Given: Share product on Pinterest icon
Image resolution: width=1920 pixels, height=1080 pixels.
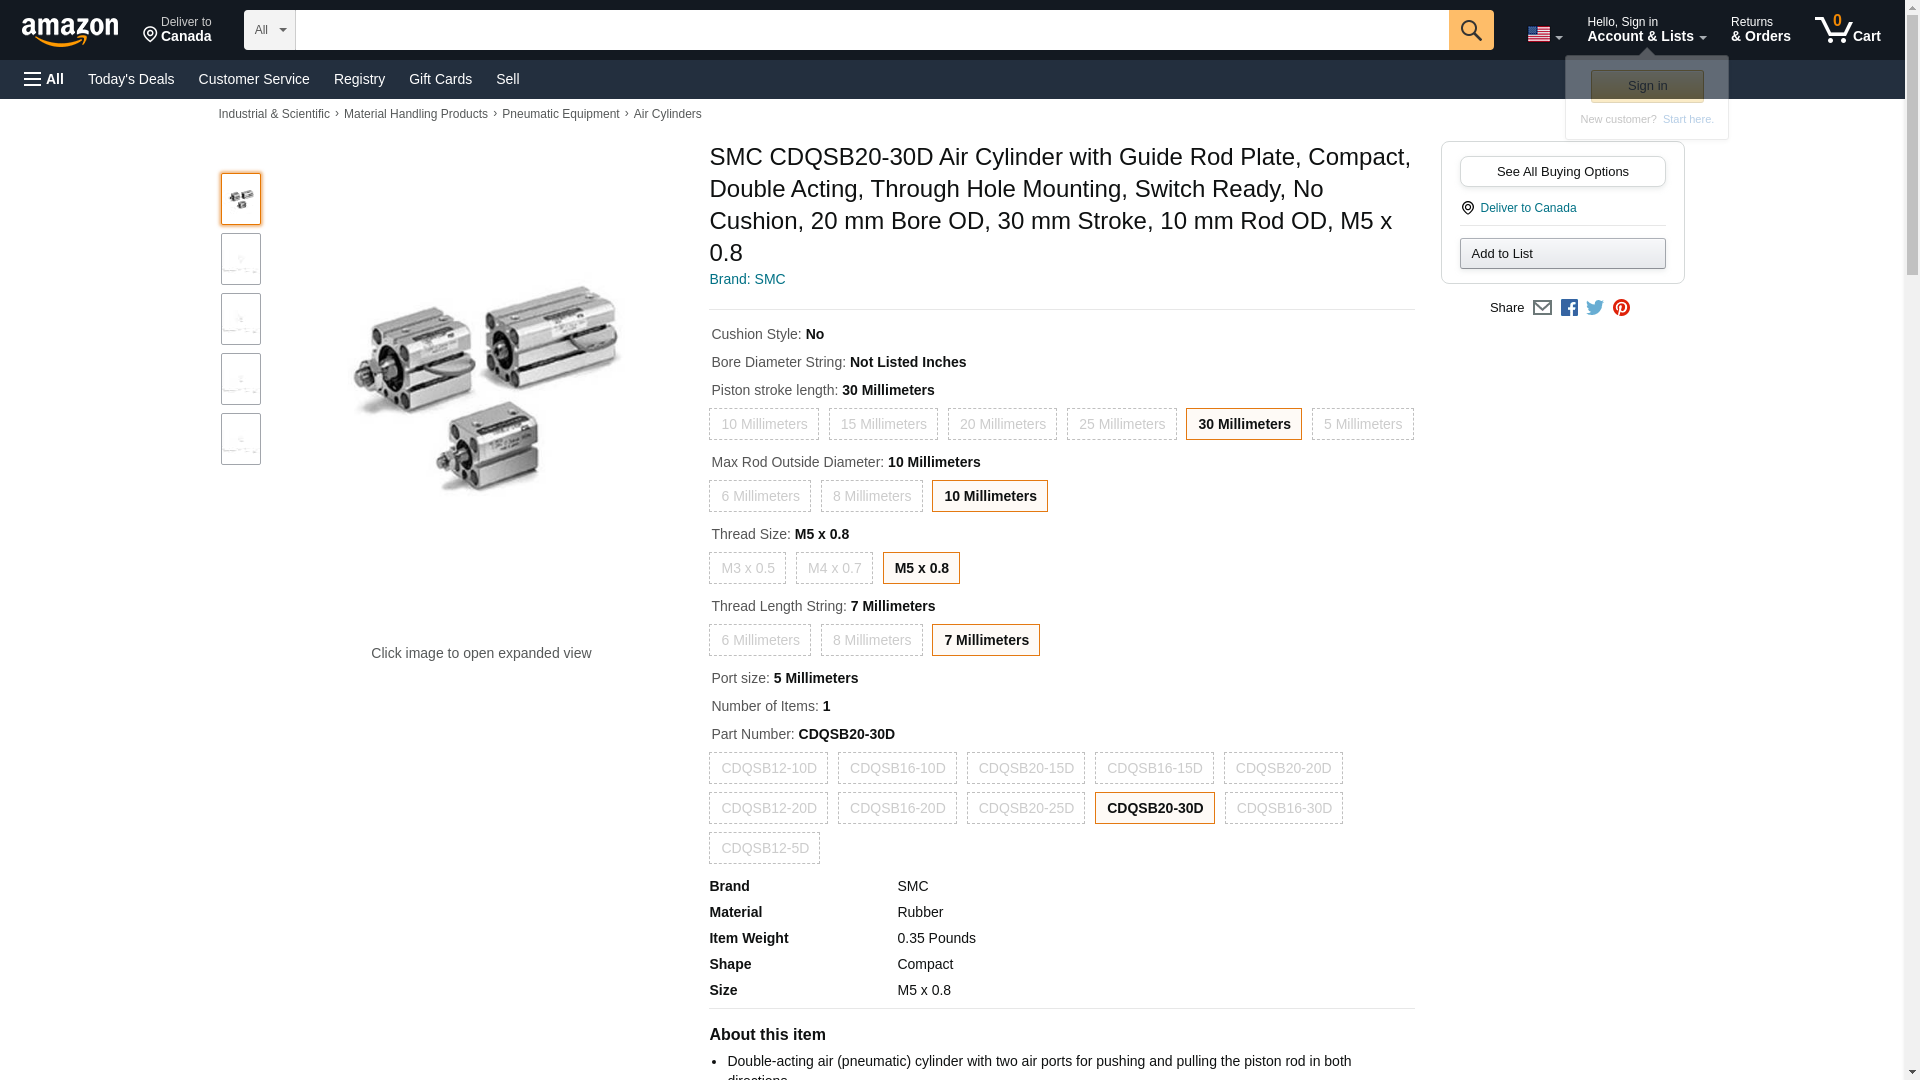Looking at the screenshot, I should (x=1621, y=308).
